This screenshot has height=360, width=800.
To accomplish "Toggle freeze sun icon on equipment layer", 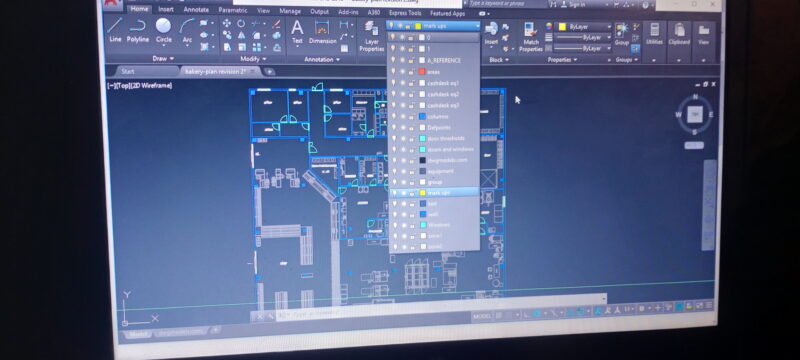I will point(403,171).
